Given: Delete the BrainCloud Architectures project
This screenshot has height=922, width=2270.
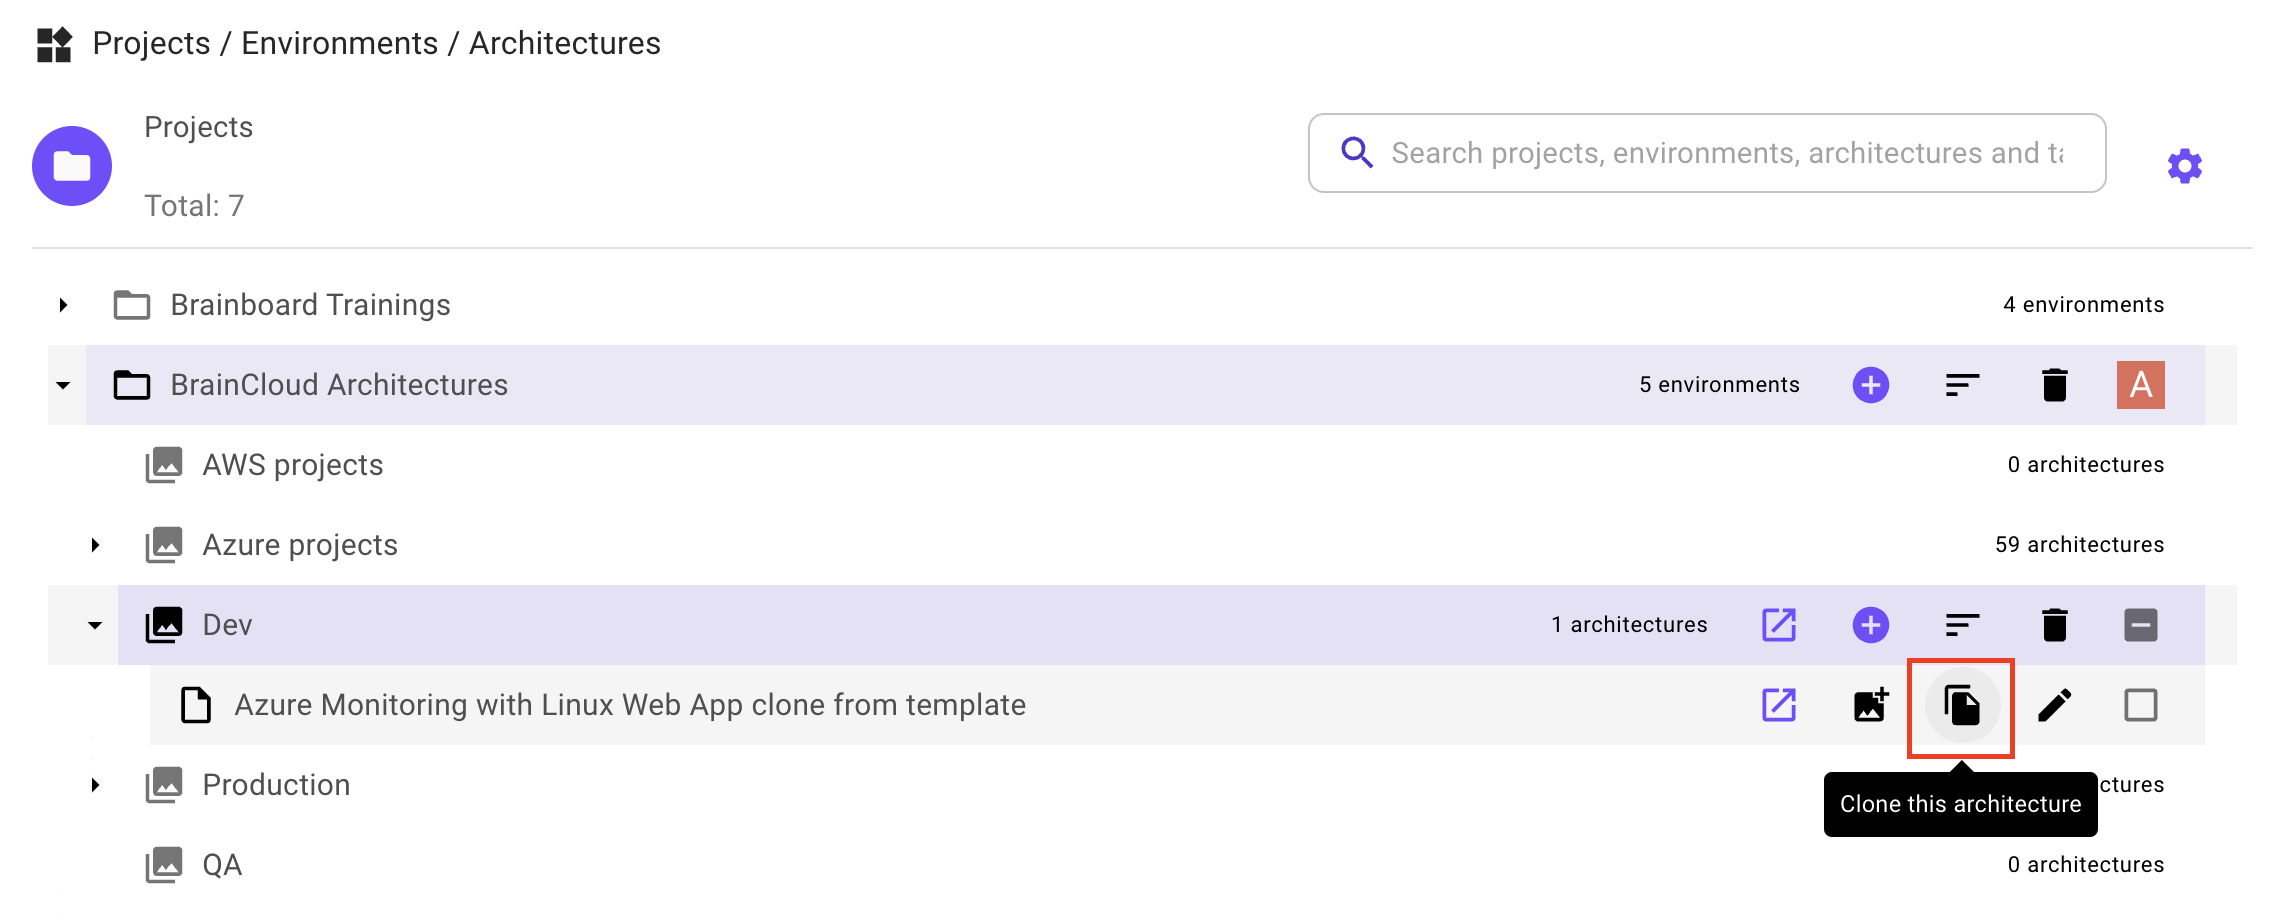Looking at the screenshot, I should tap(2054, 386).
